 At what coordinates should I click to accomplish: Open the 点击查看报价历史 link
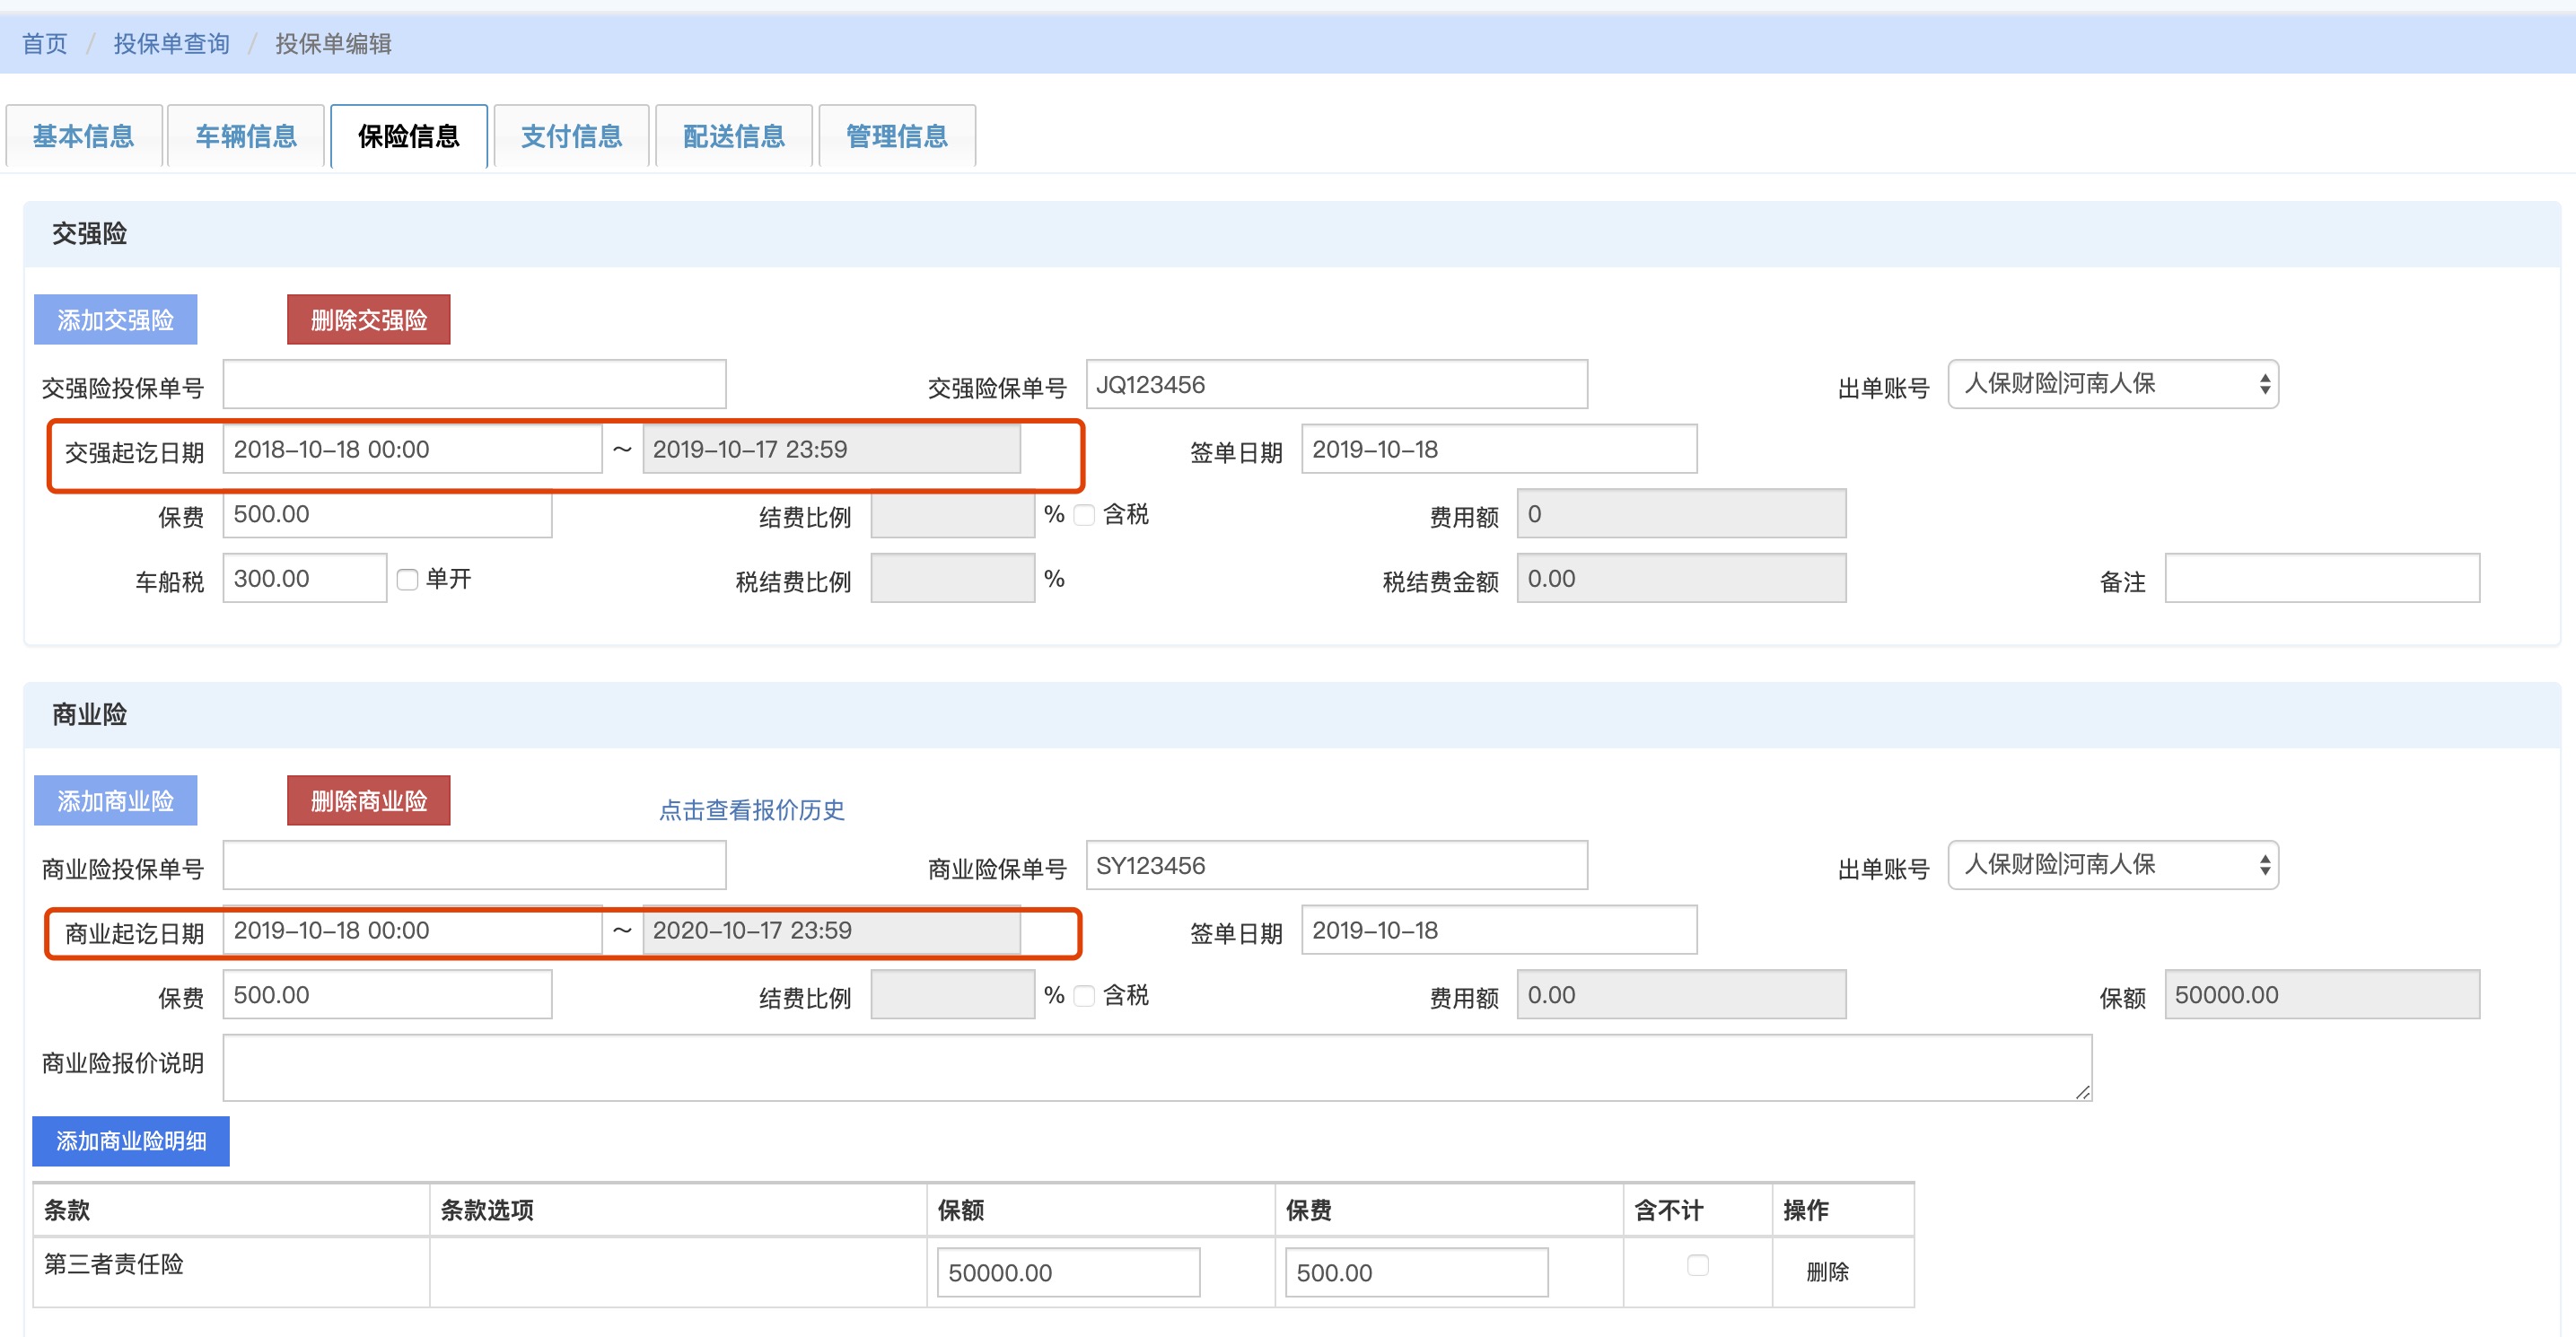point(751,810)
